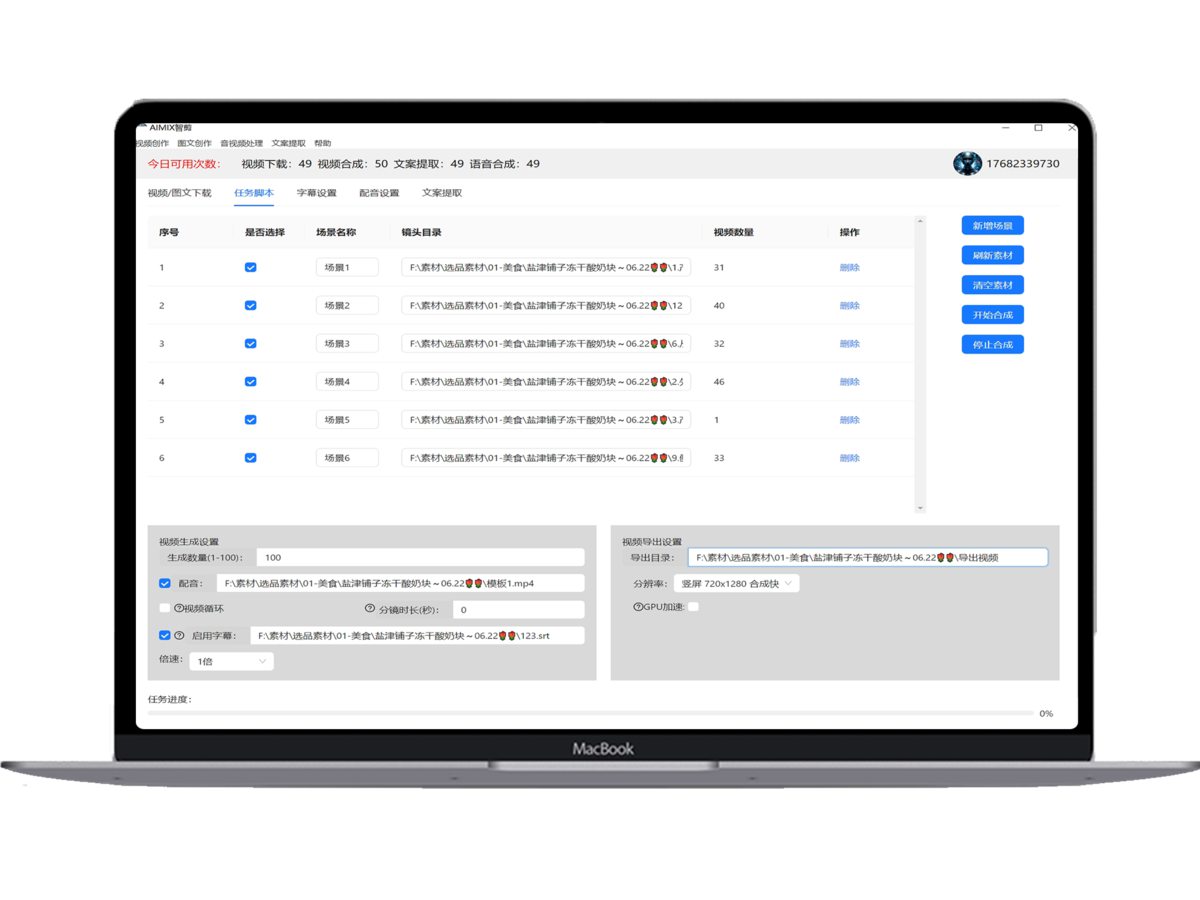Image resolution: width=1200 pixels, height=900 pixels.
Task: Click table scrollbar down arrow
Action: (921, 508)
